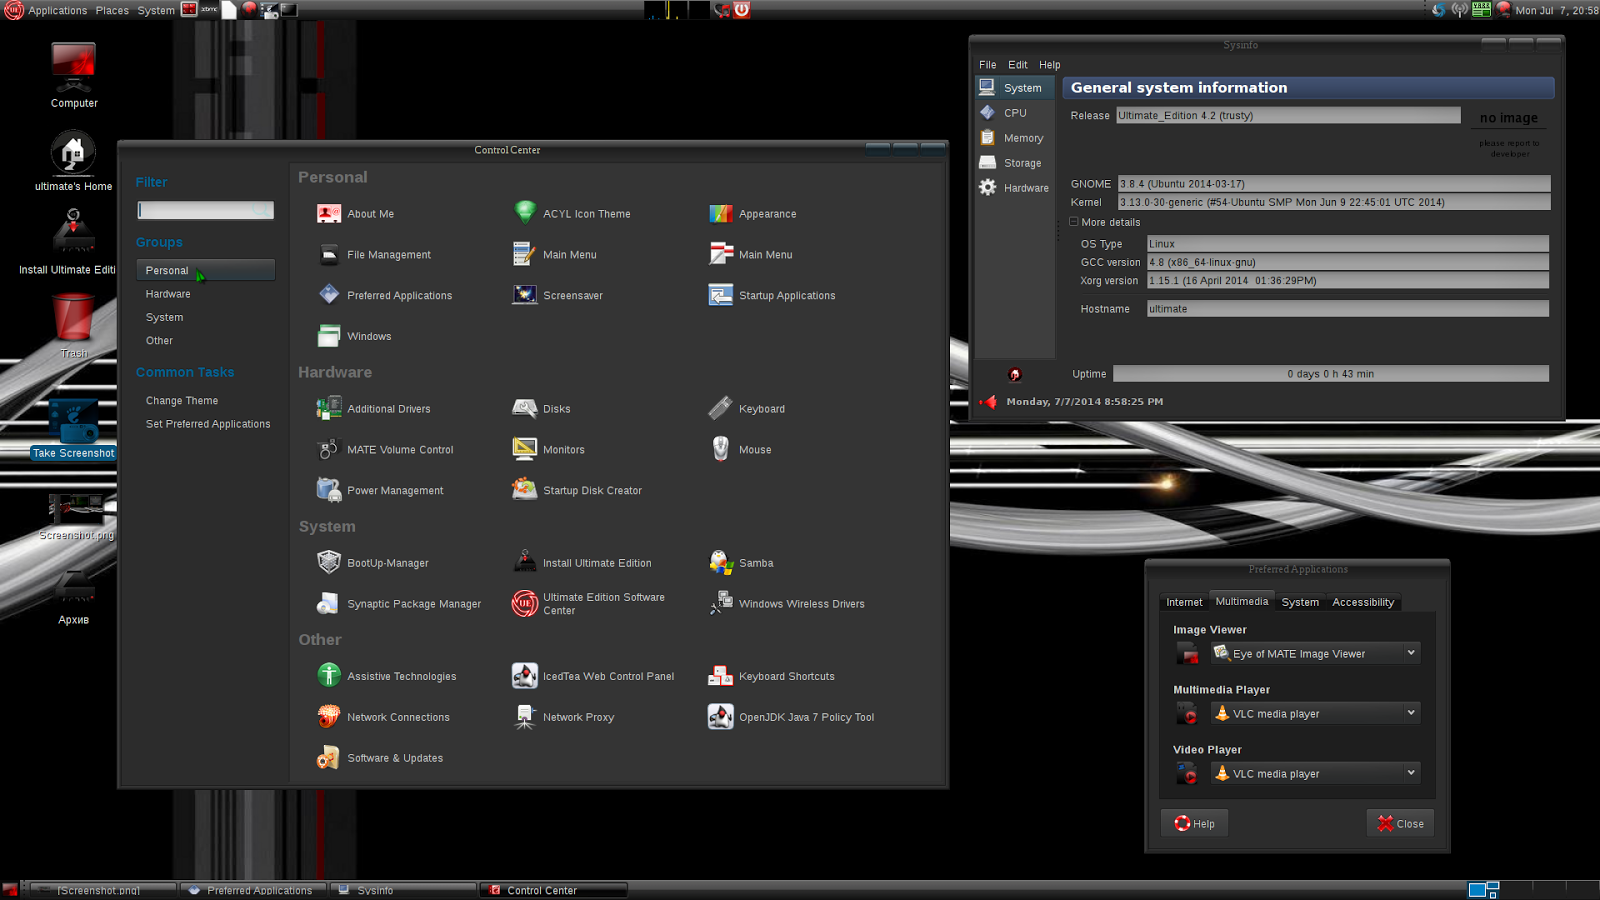Select Personal group in Control Center

tap(205, 270)
